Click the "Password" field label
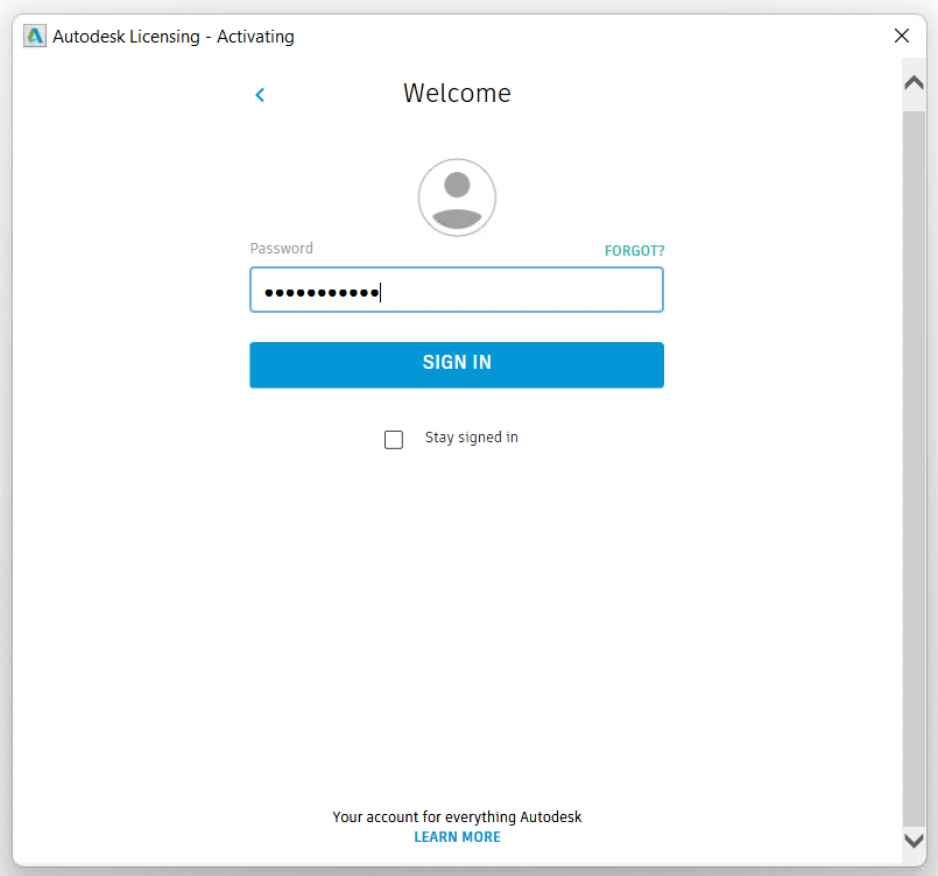938x876 pixels. tap(281, 248)
